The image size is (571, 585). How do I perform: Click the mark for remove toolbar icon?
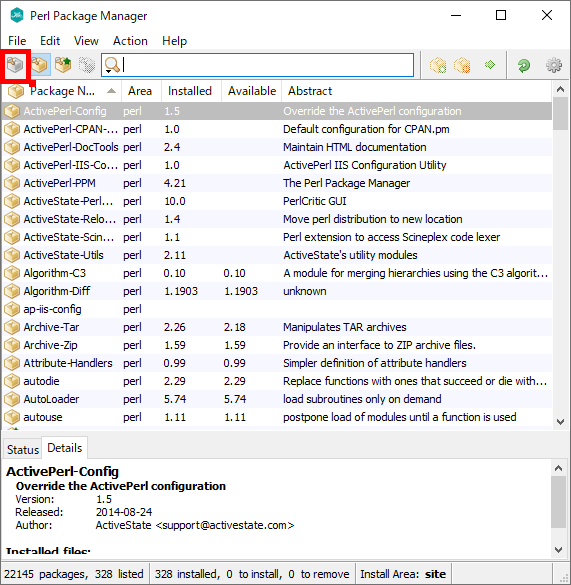462,65
